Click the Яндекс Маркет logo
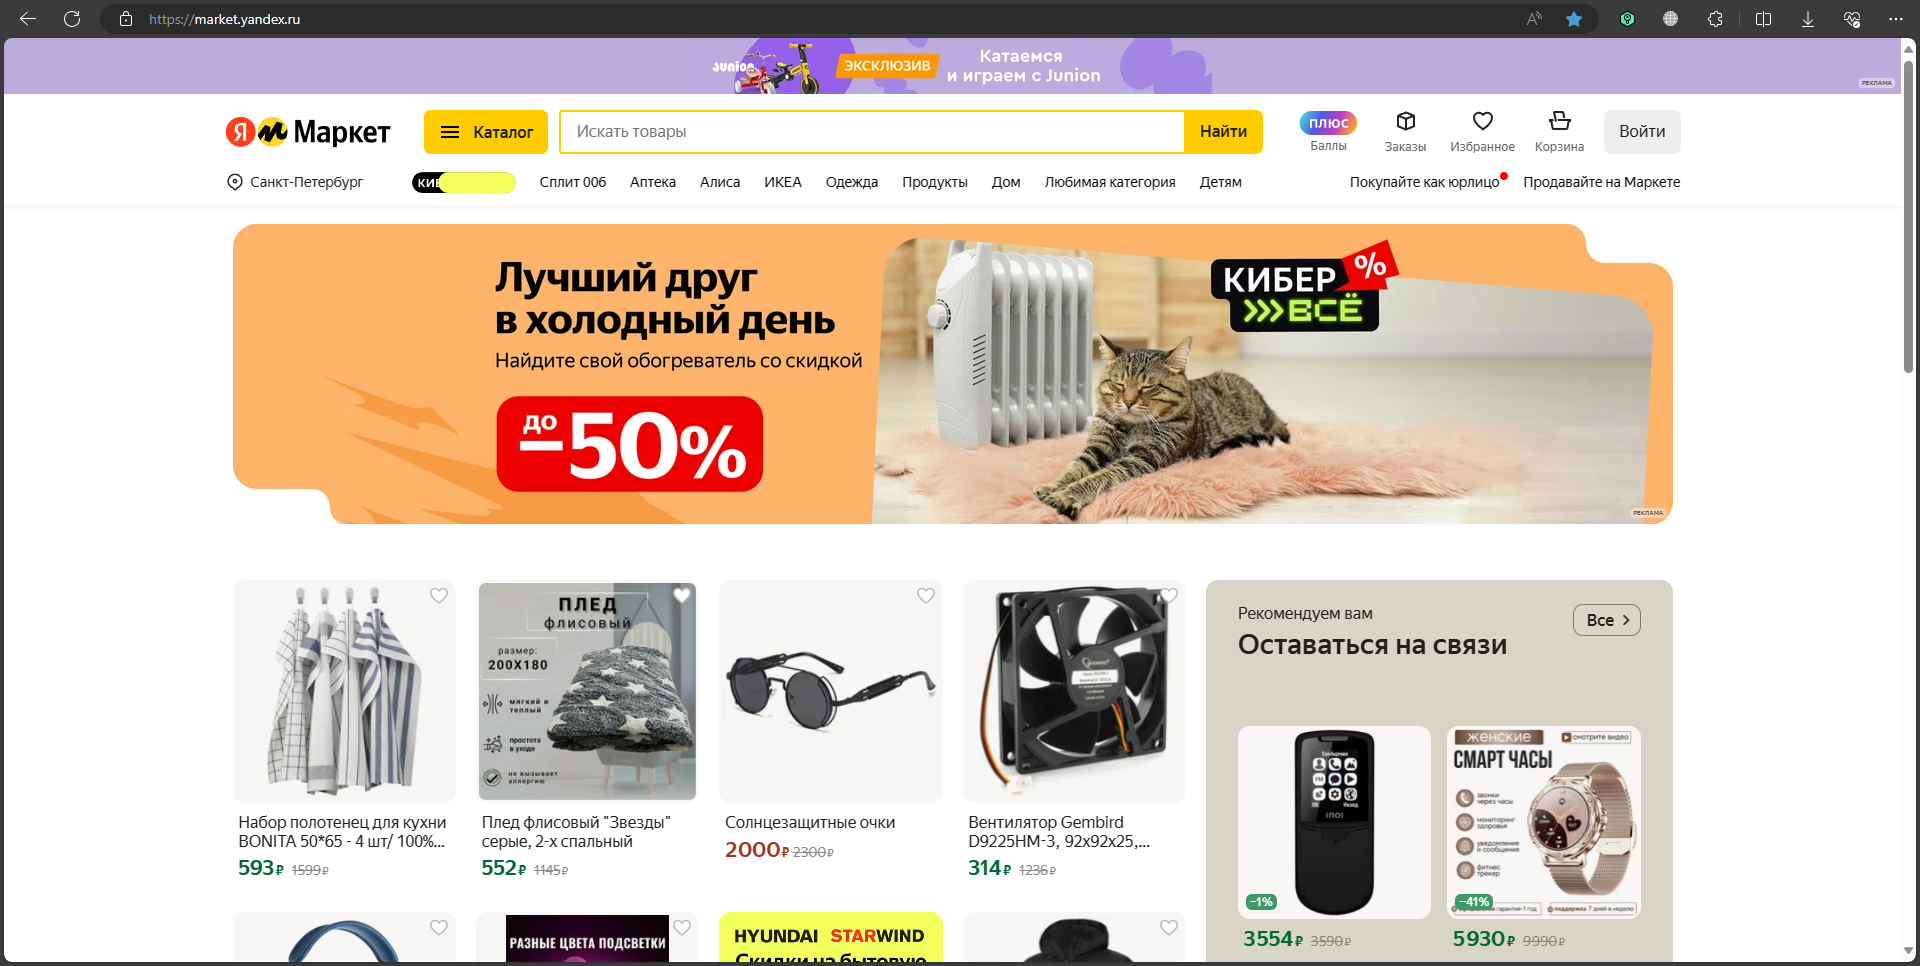 tap(308, 131)
